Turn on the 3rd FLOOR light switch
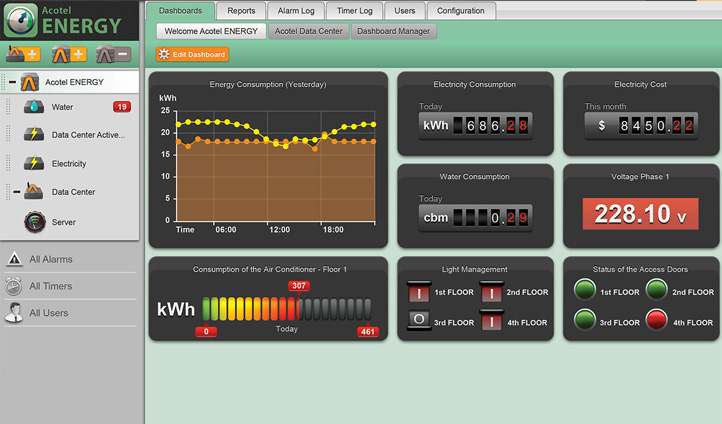 point(418,322)
